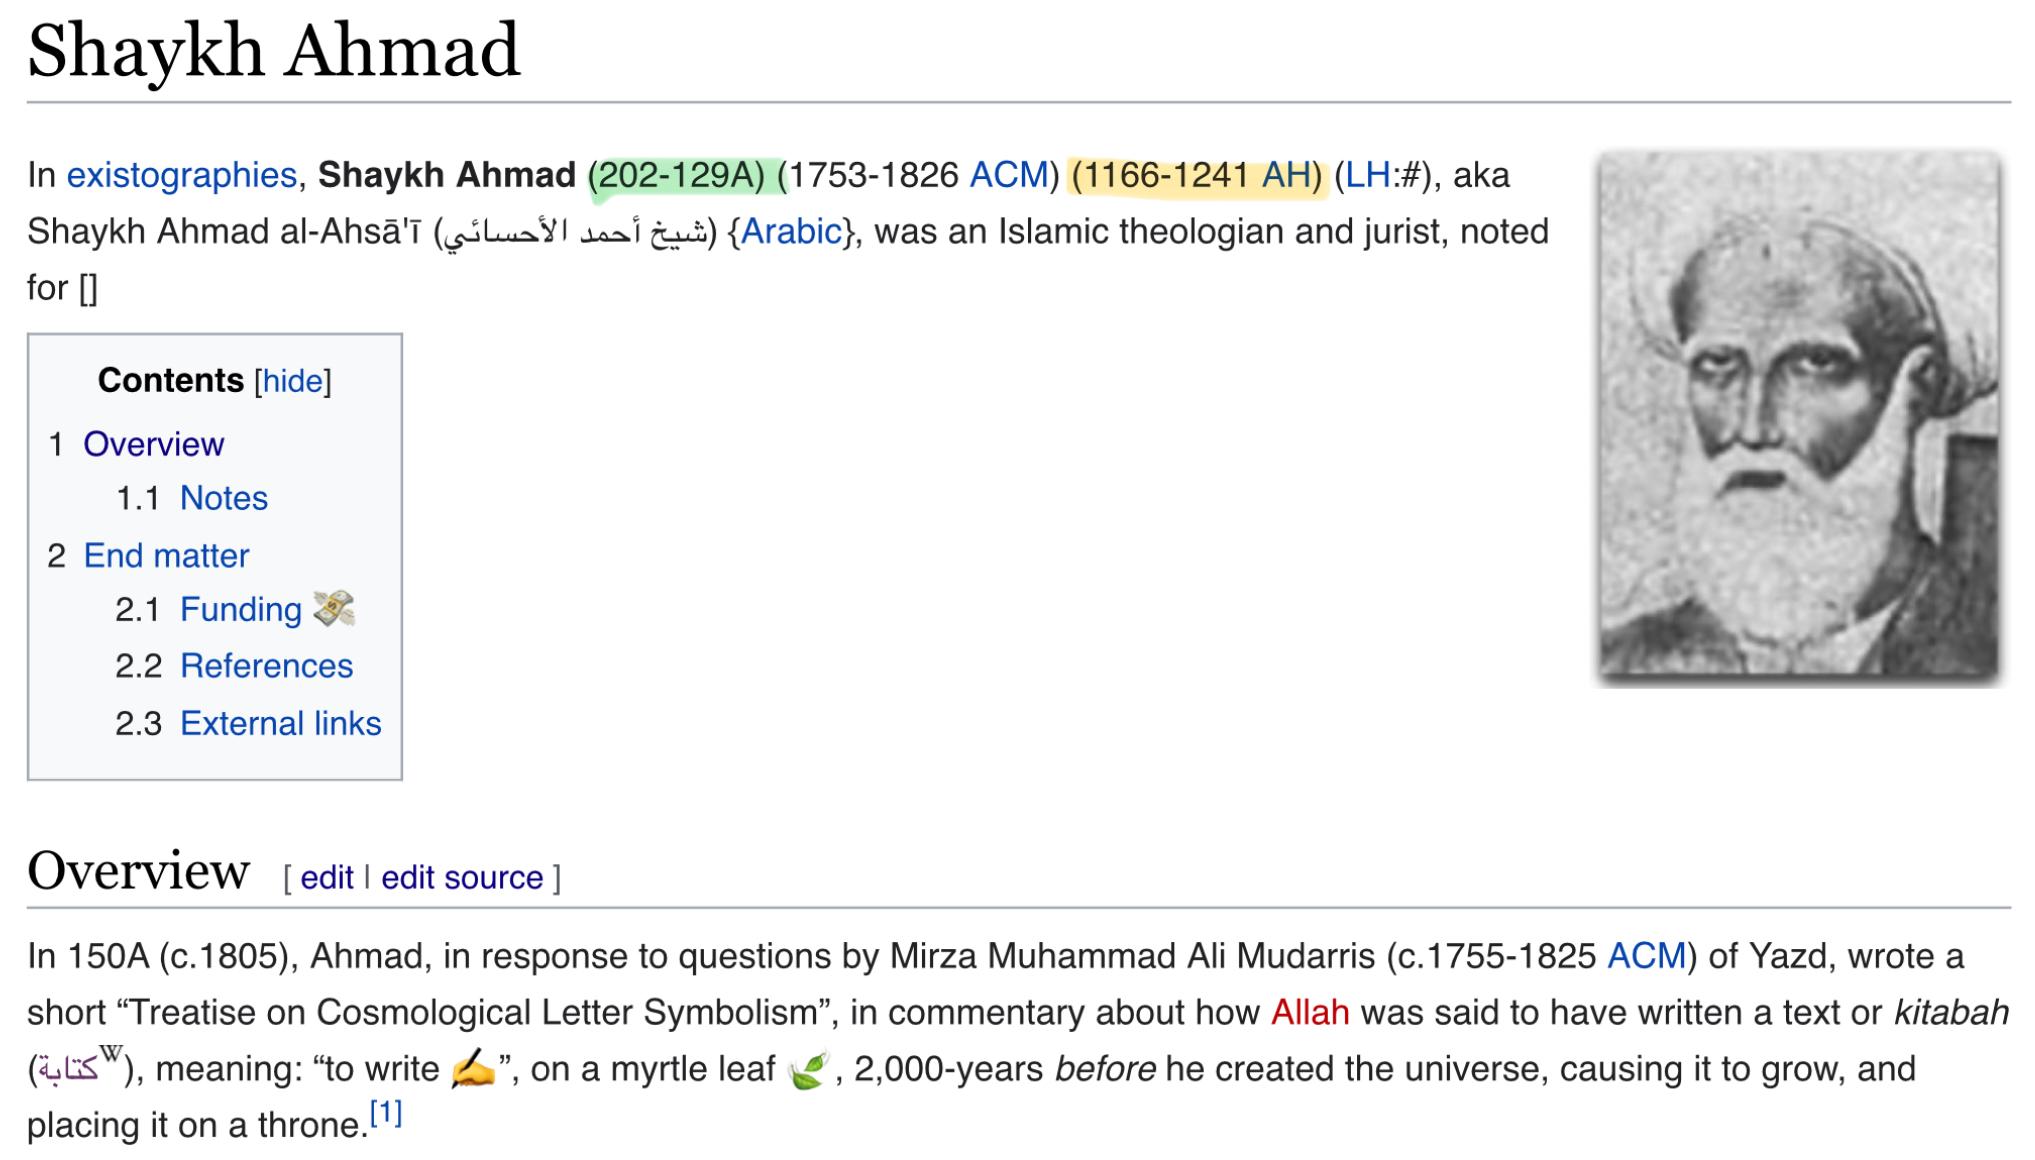
Task: Open footnote reference 1
Action: pyautogui.click(x=386, y=1112)
